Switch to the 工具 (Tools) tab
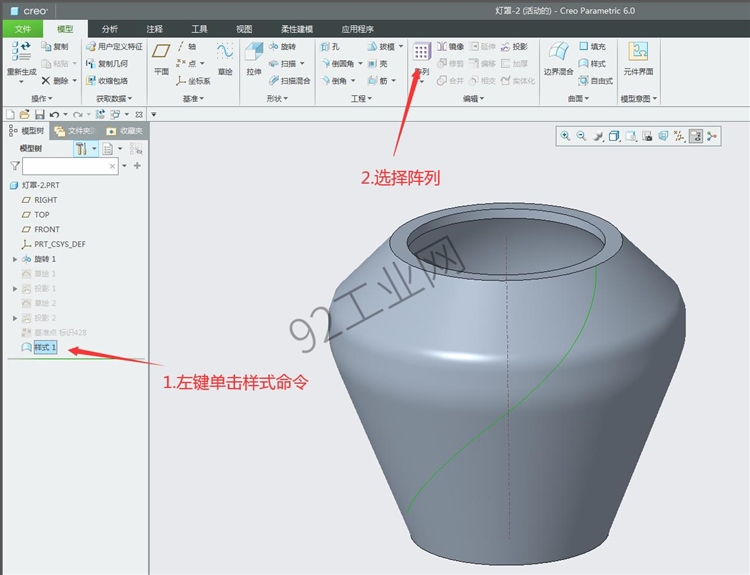The height and width of the screenshot is (575, 750). pyautogui.click(x=199, y=29)
